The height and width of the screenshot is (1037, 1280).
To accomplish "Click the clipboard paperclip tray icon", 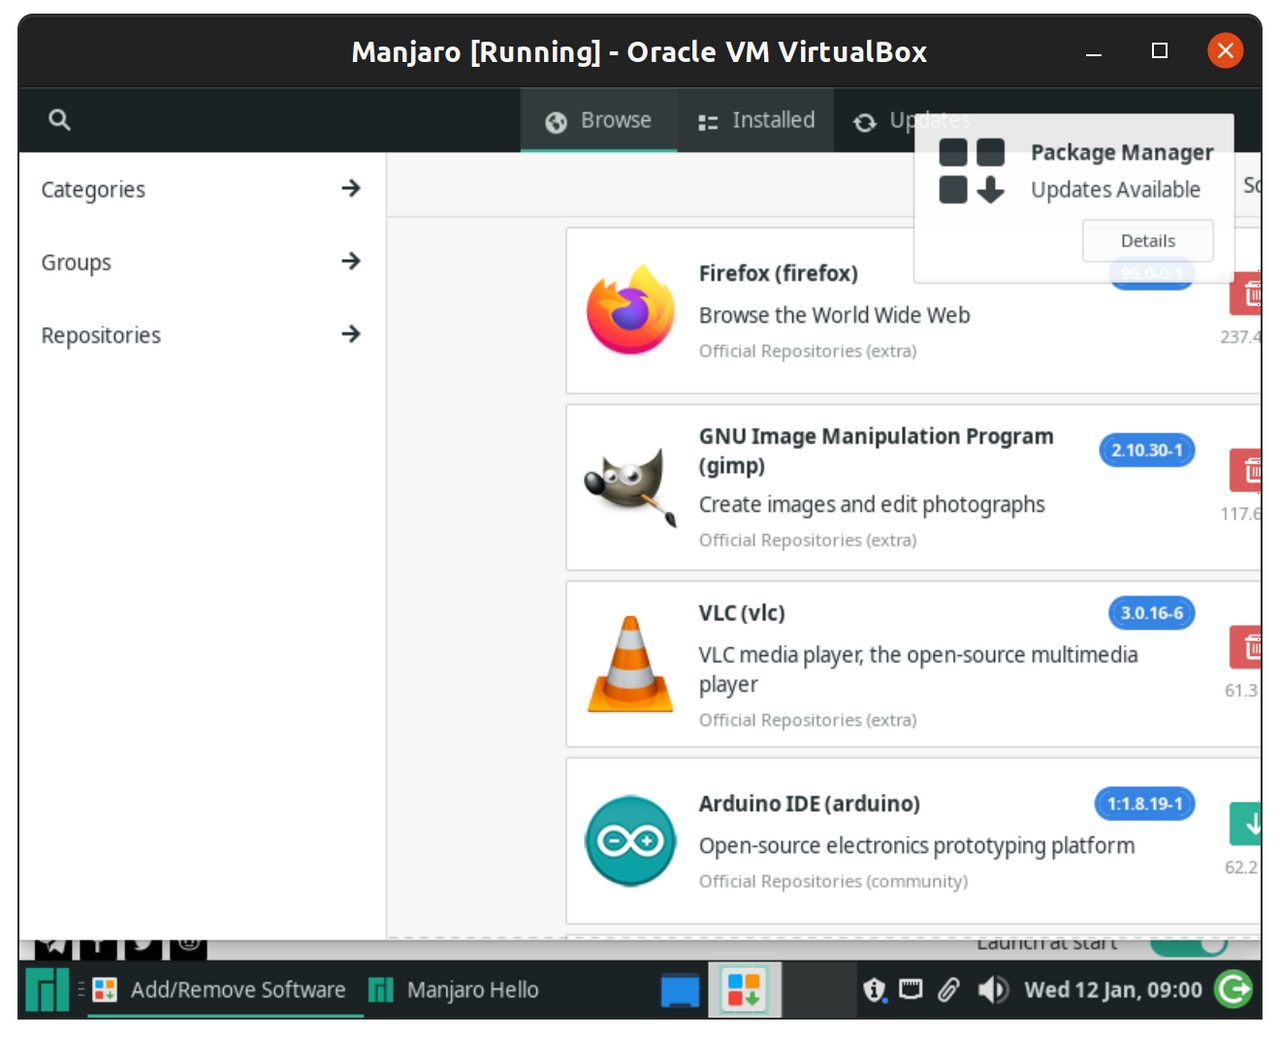I will point(948,990).
